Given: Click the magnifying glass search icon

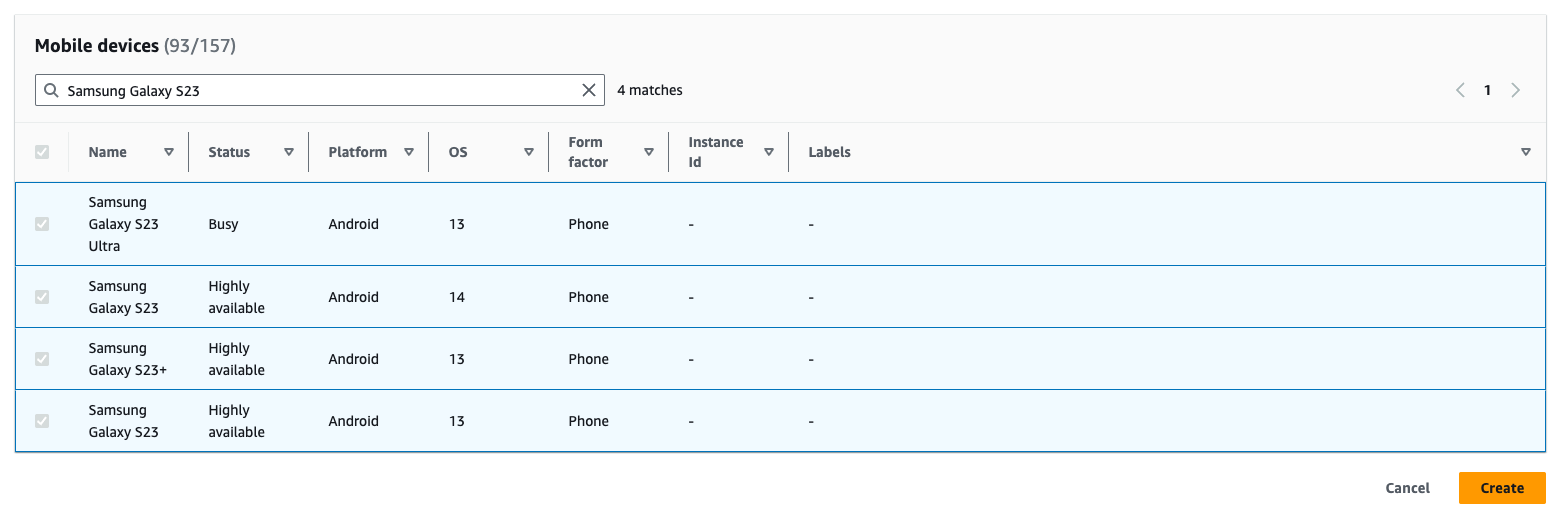Looking at the screenshot, I should [51, 90].
